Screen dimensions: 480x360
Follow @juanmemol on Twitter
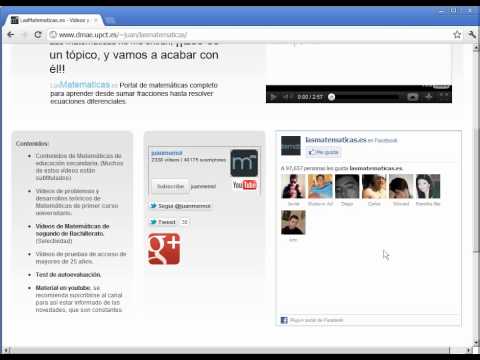coord(181,206)
